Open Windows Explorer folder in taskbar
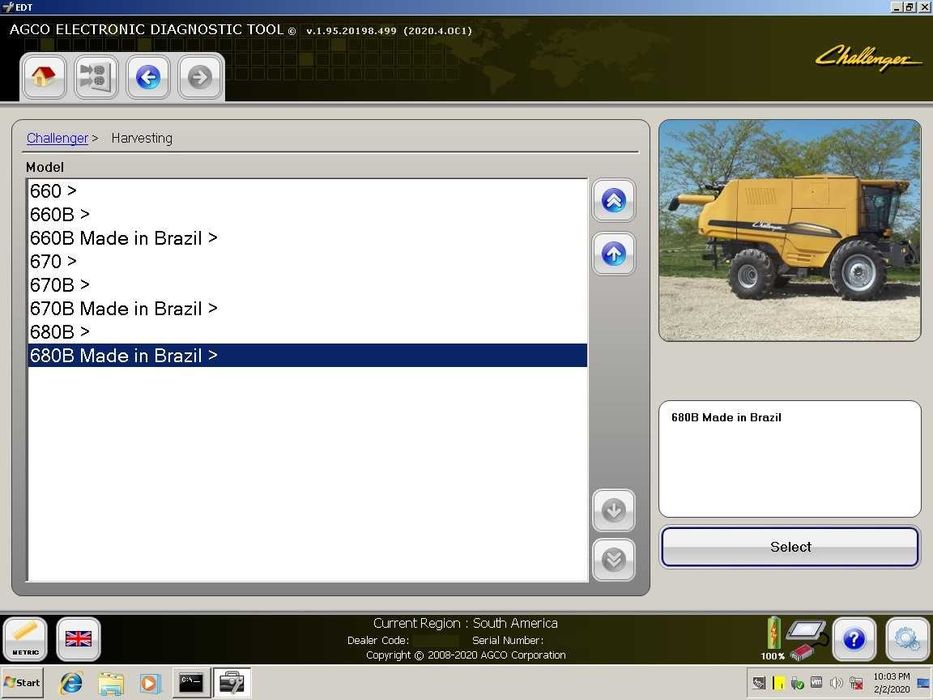This screenshot has height=700, width=933. click(111, 683)
